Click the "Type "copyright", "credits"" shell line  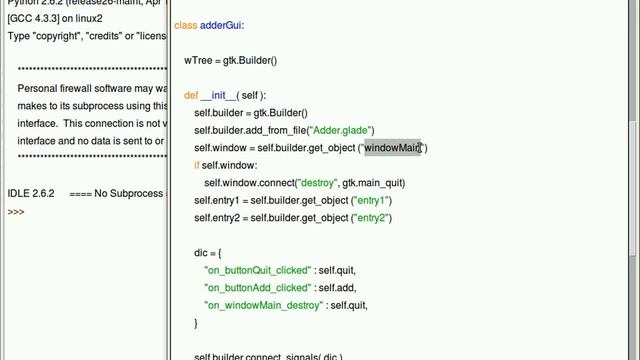[x=87, y=36]
